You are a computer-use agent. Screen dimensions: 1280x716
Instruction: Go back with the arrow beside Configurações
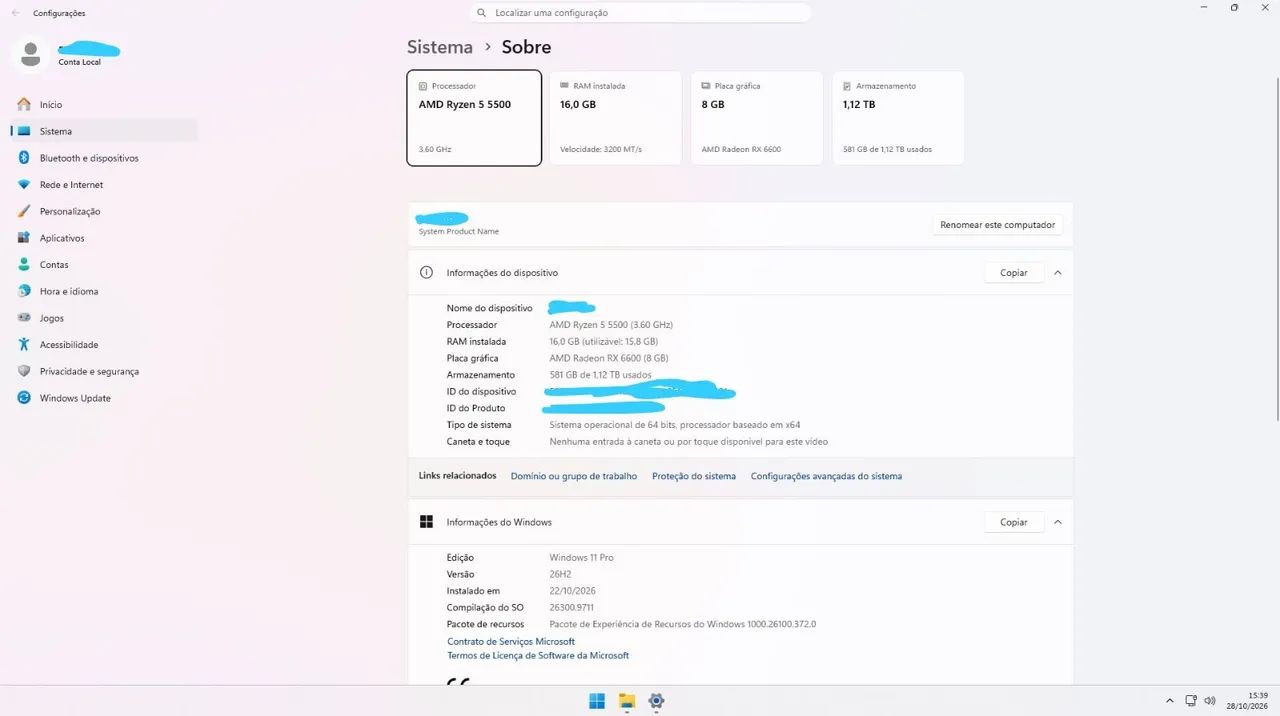[x=15, y=13]
